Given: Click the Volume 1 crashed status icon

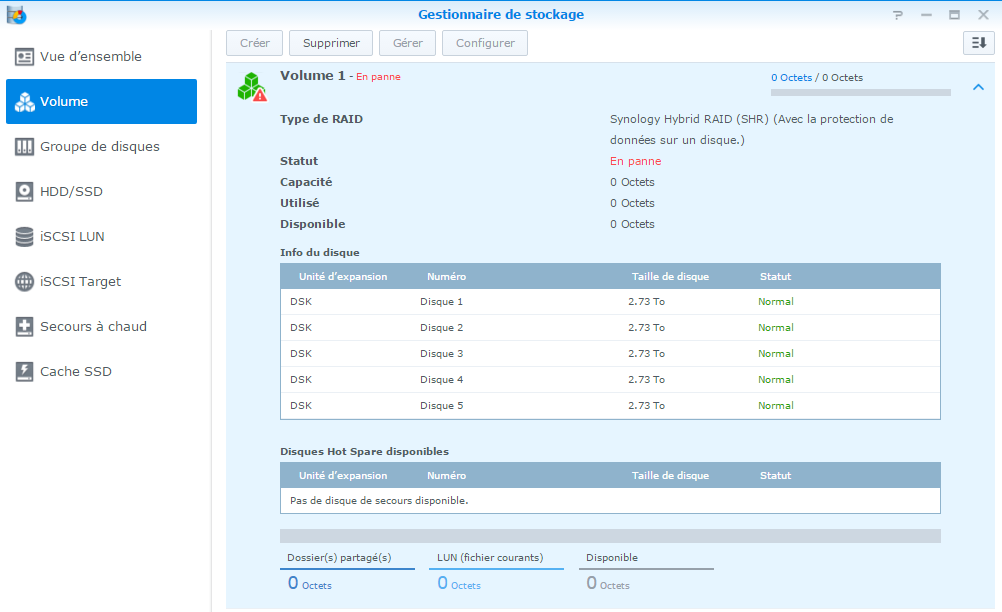Looking at the screenshot, I should [x=251, y=87].
